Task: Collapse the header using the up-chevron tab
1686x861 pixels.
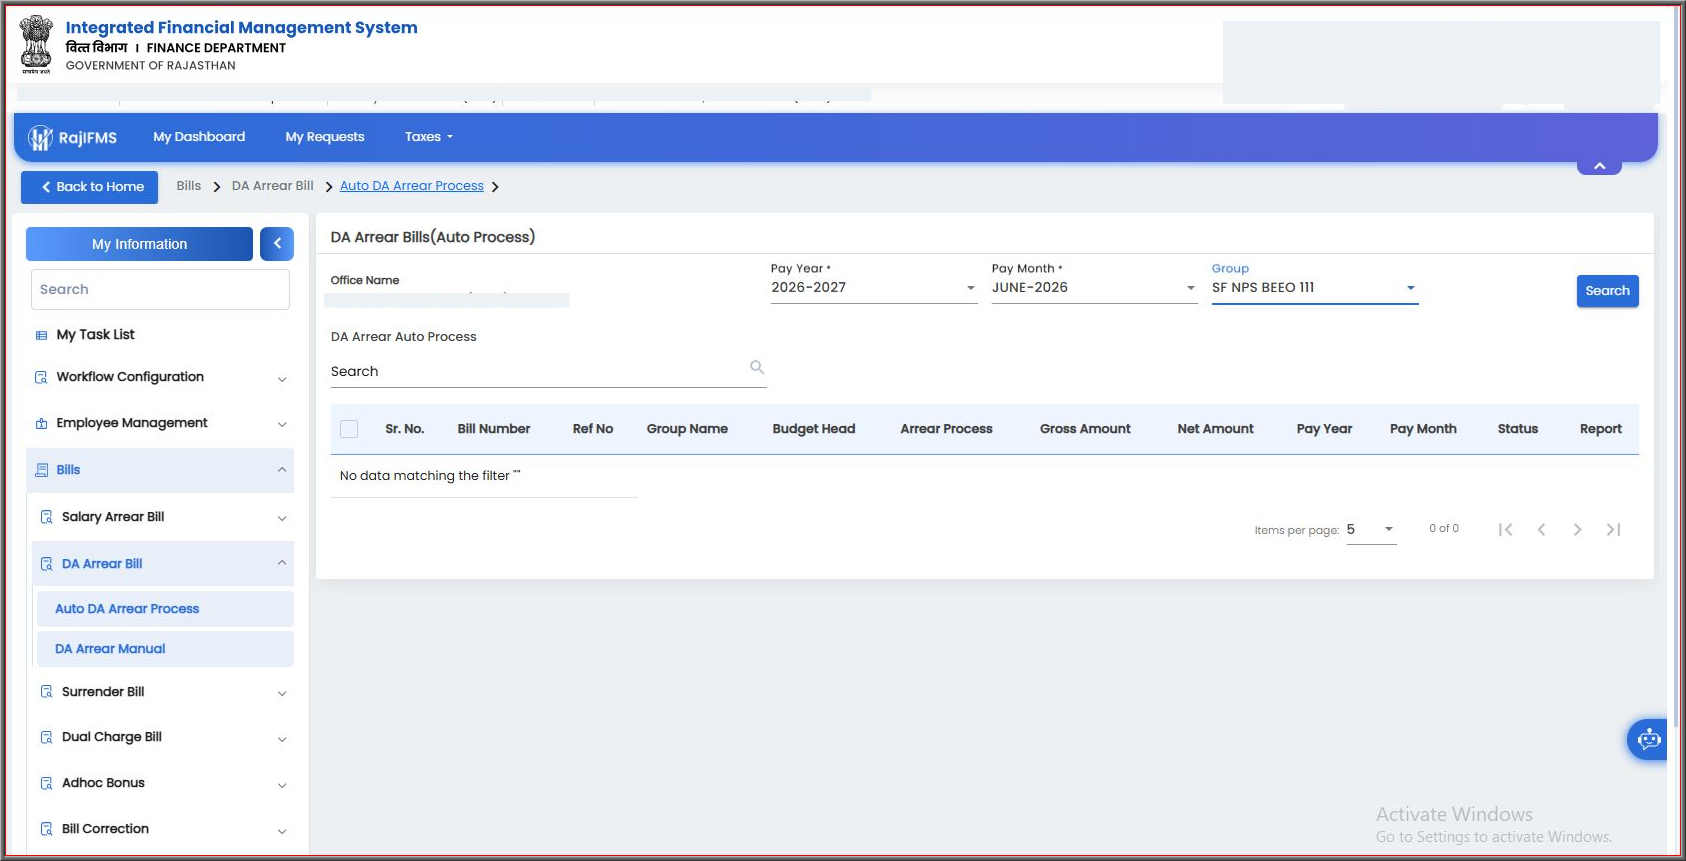Action: (x=1599, y=166)
